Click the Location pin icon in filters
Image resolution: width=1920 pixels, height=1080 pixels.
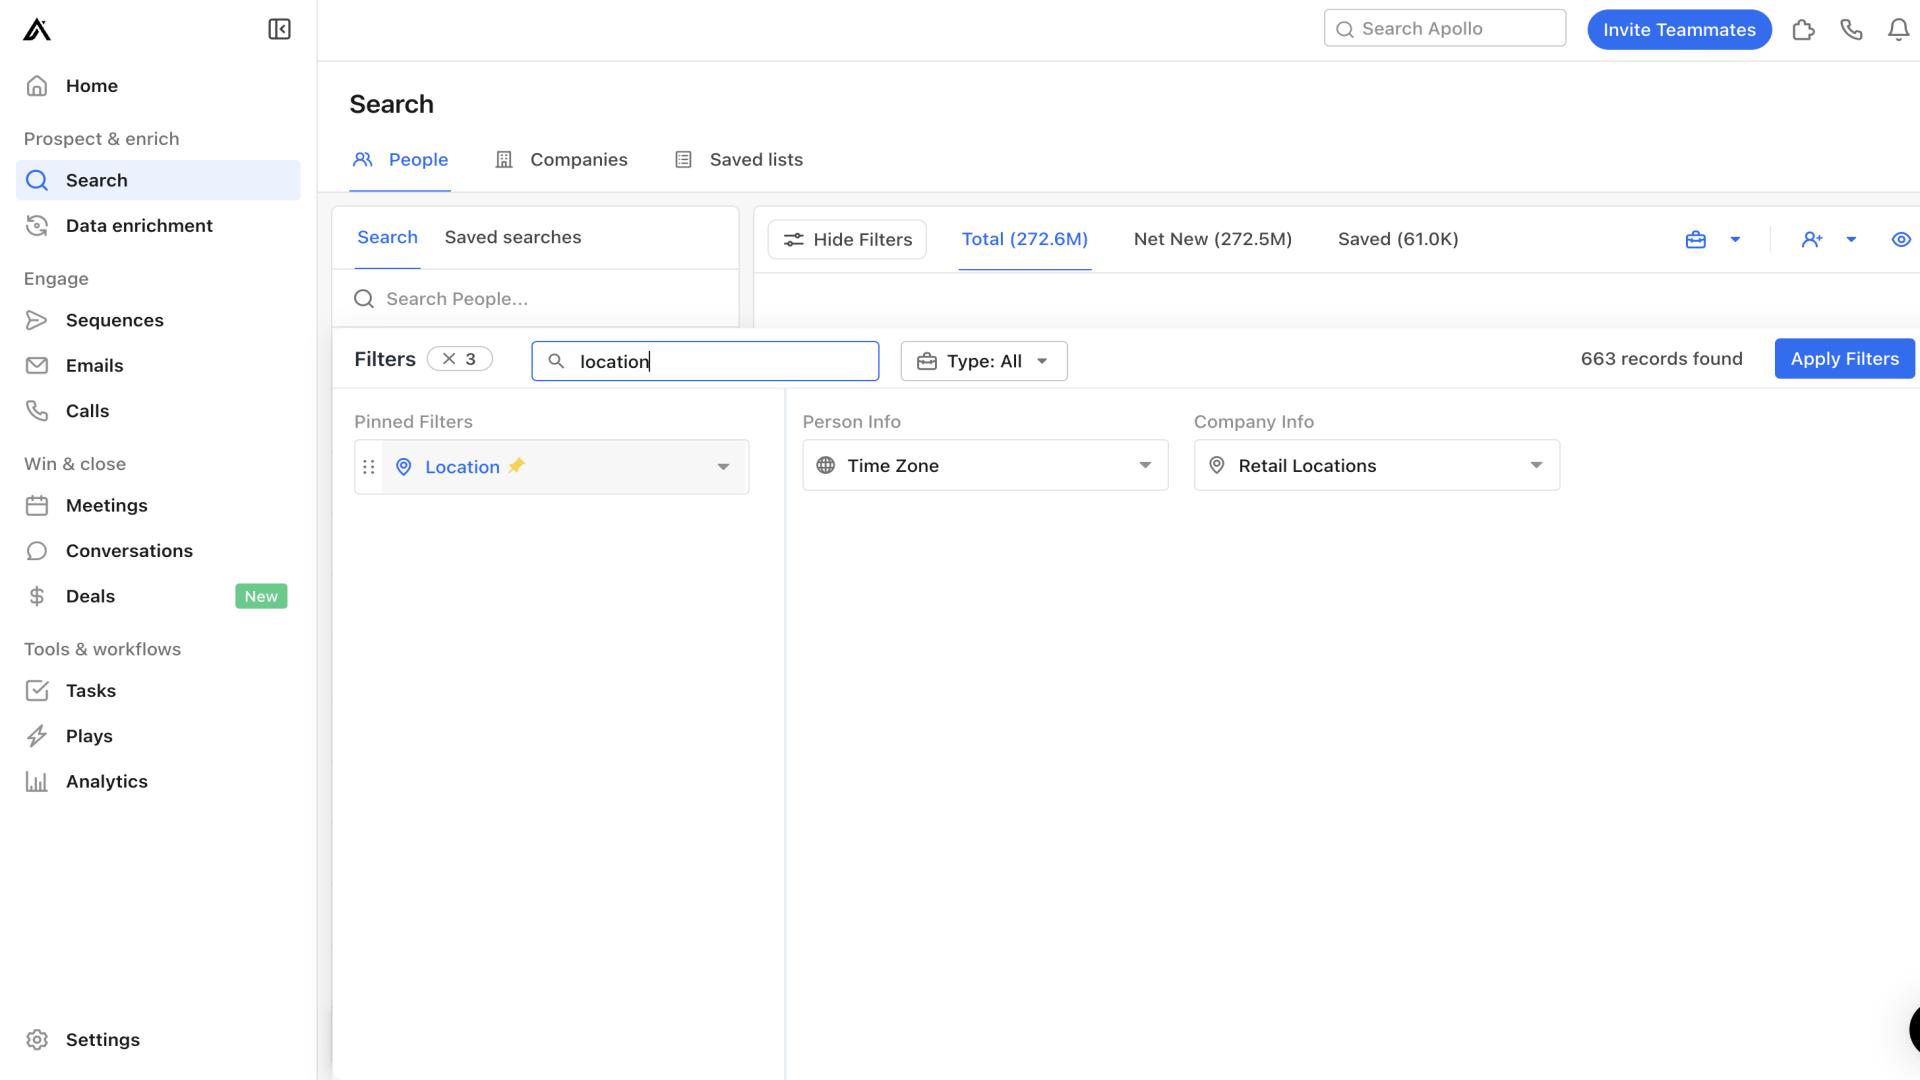(405, 465)
